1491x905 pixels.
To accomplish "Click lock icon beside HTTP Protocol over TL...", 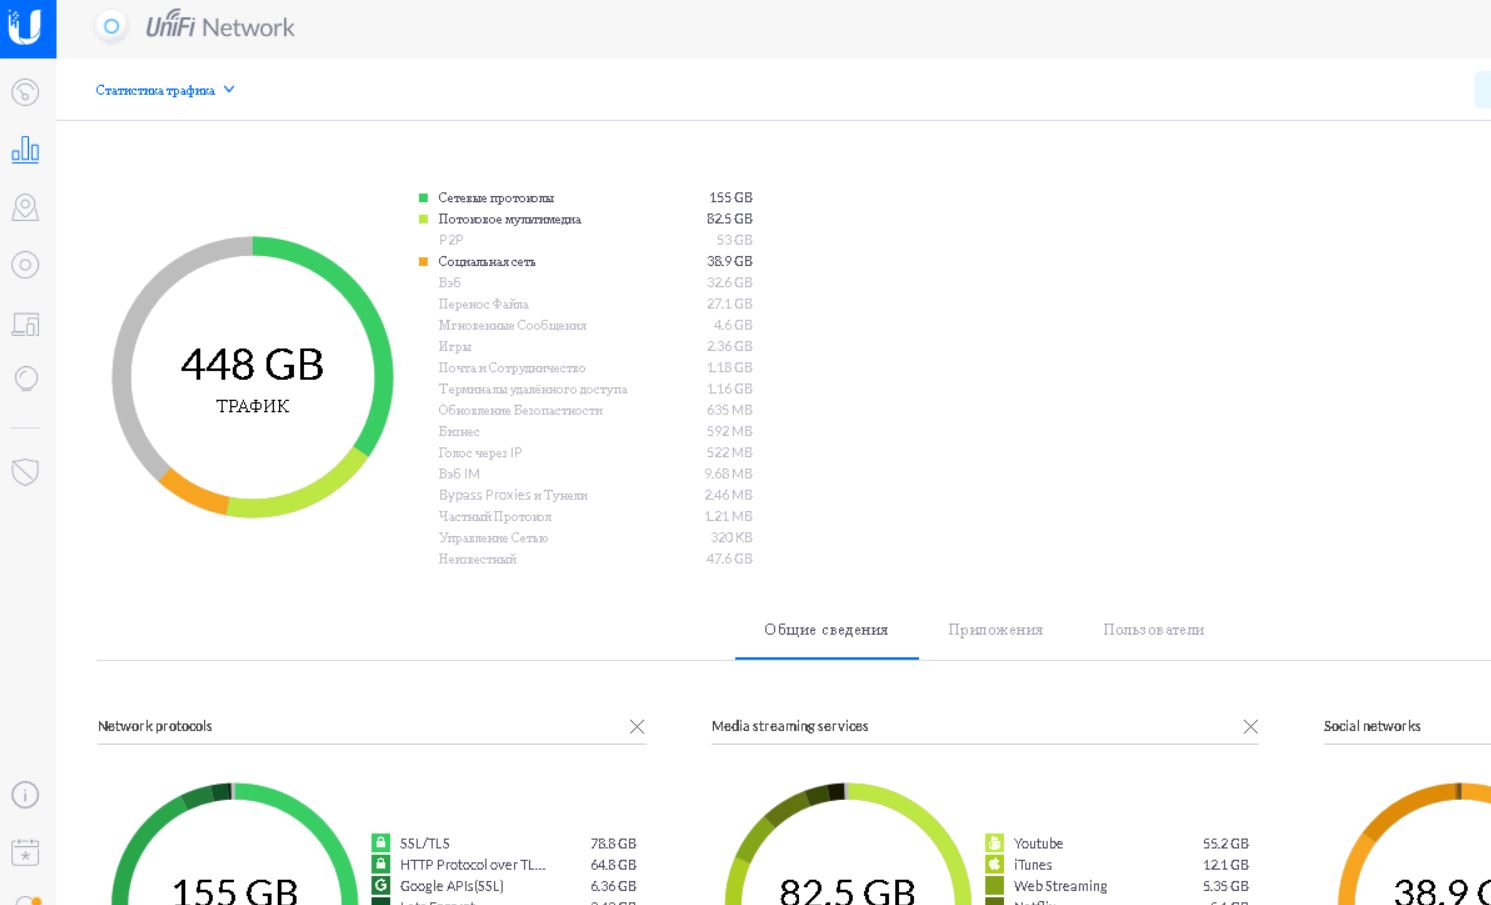I will pyautogui.click(x=381, y=864).
